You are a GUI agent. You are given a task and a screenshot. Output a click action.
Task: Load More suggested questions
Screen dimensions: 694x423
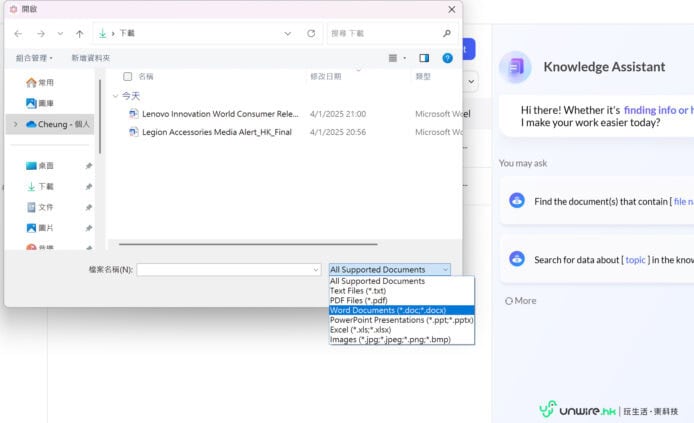pos(520,301)
